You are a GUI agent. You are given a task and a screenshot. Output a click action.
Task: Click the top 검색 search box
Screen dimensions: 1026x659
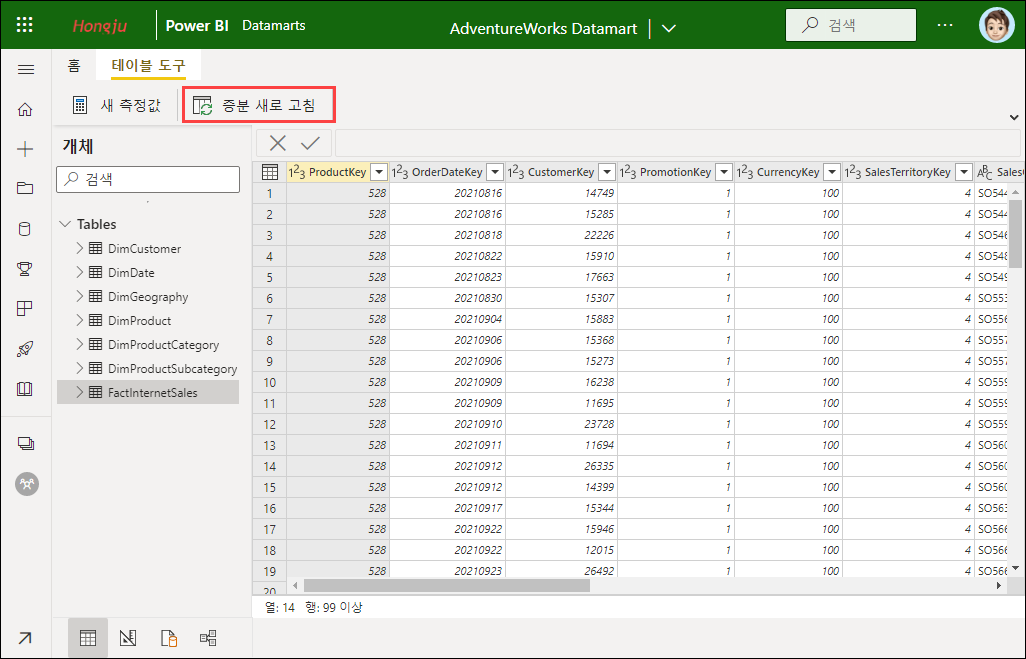point(851,26)
